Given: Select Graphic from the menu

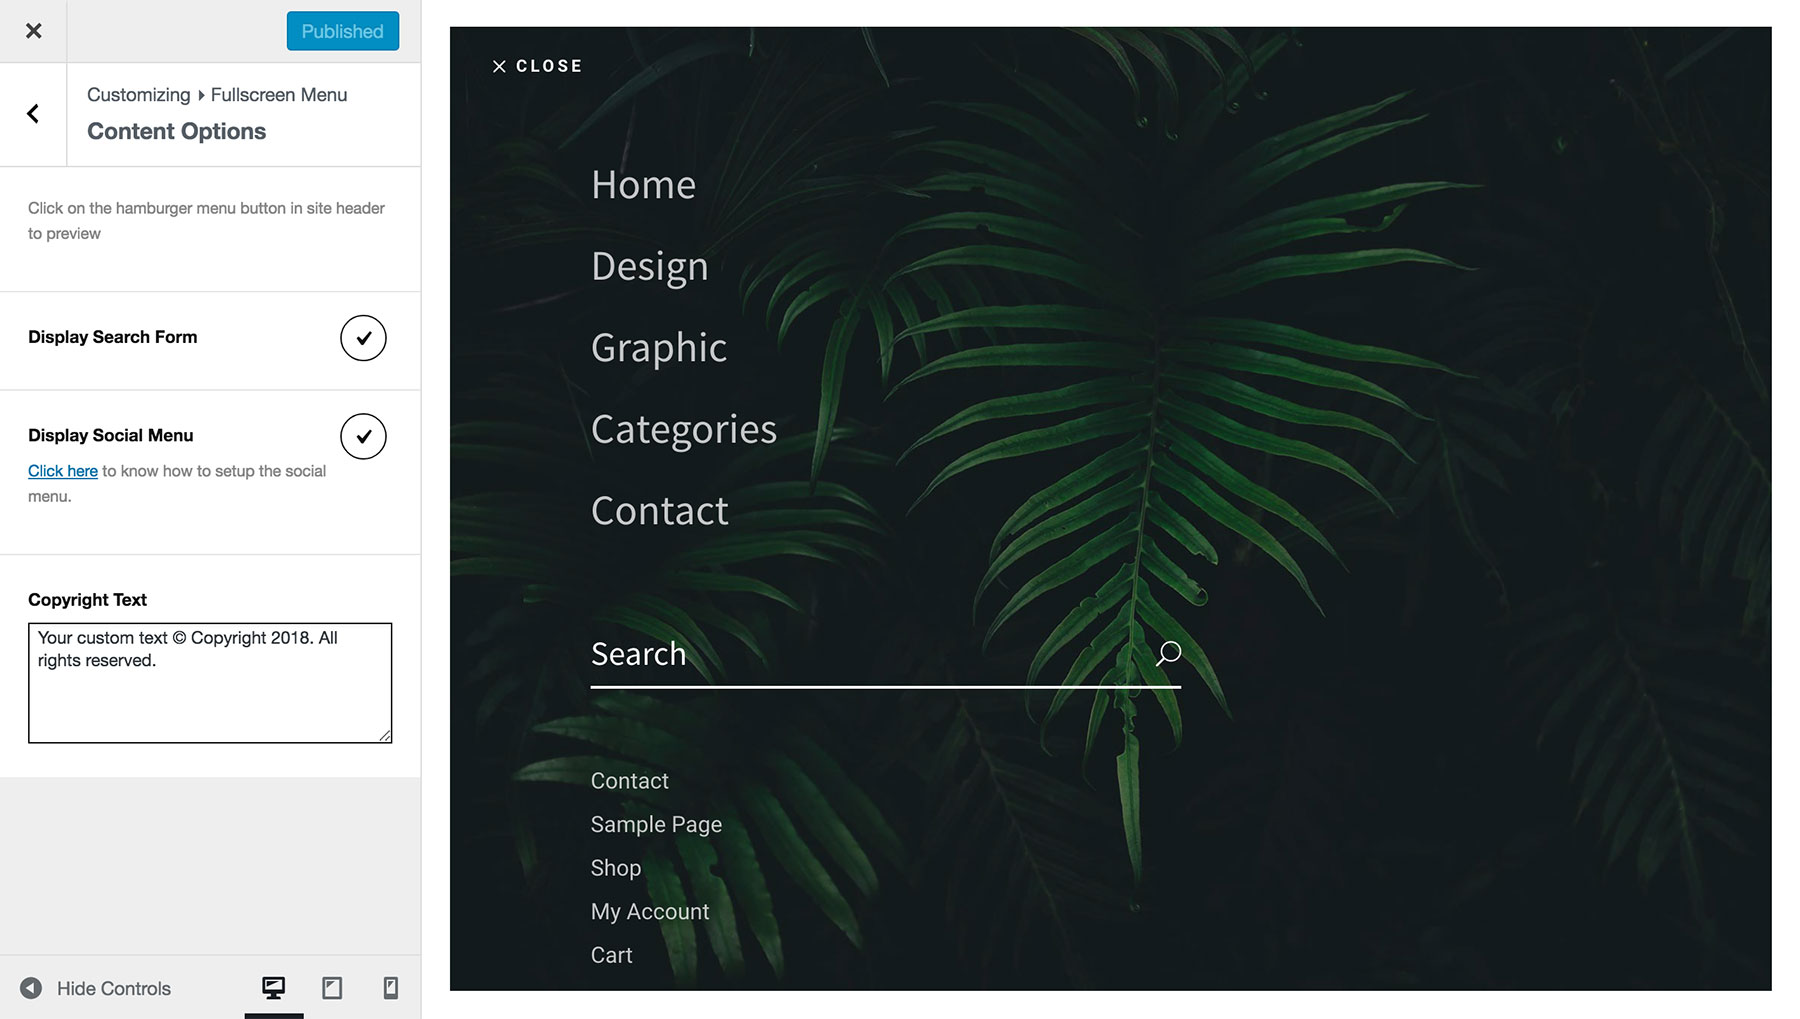Looking at the screenshot, I should point(658,348).
